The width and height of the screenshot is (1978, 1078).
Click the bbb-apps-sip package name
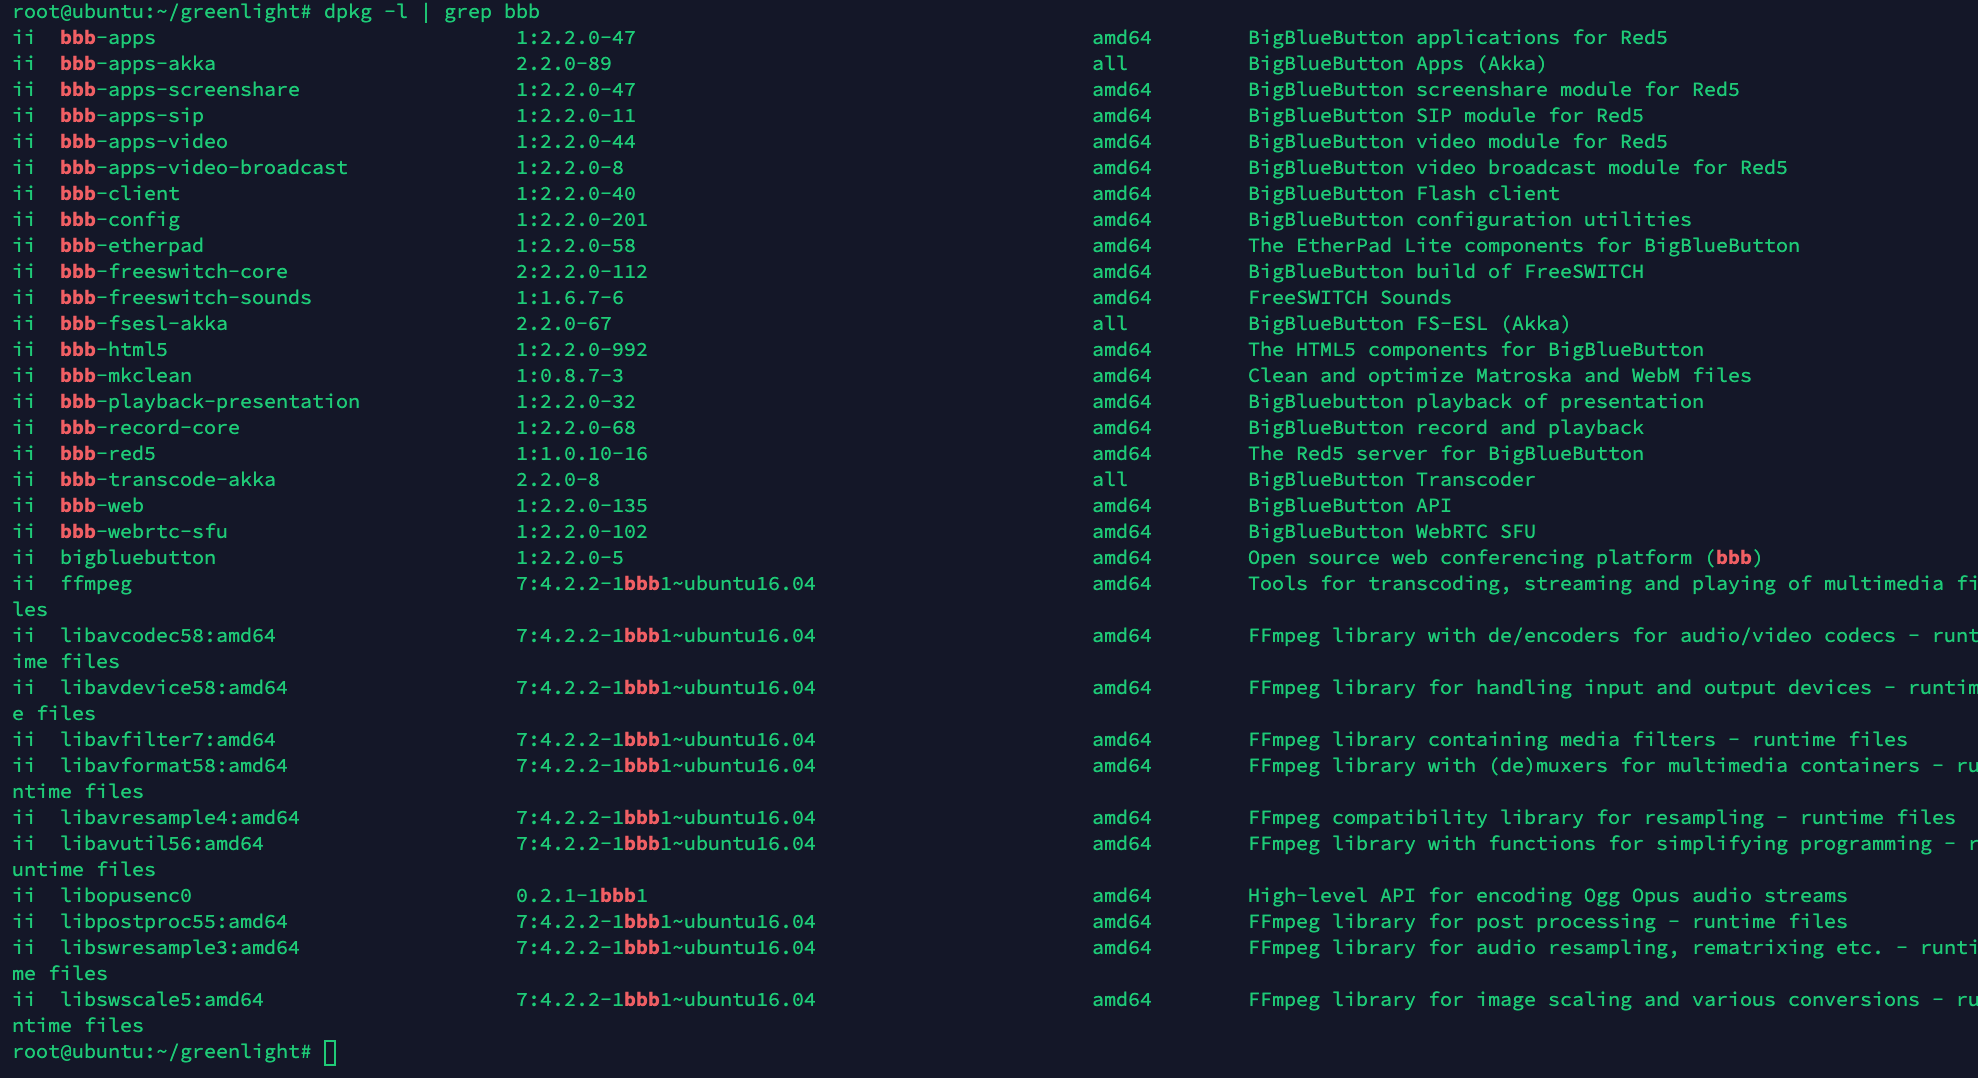point(132,116)
